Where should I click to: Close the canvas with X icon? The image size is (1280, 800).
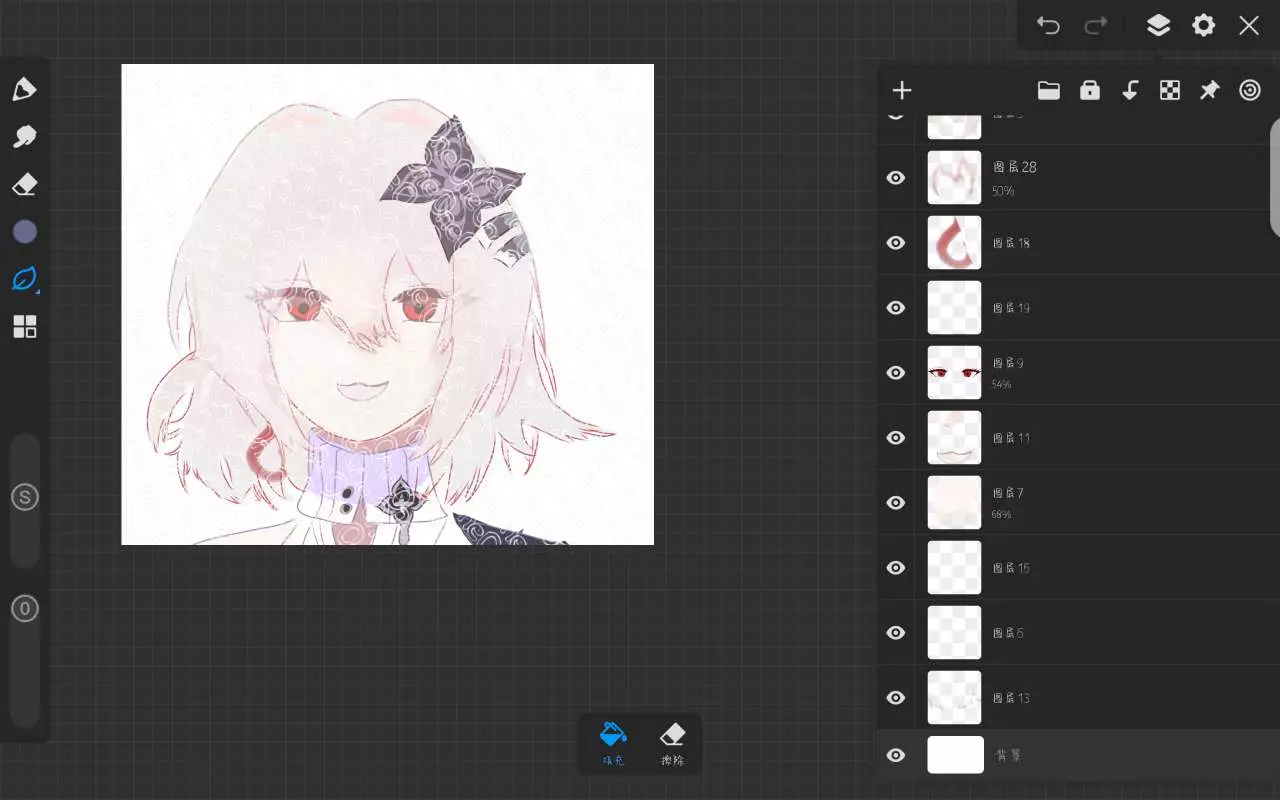[1249, 25]
